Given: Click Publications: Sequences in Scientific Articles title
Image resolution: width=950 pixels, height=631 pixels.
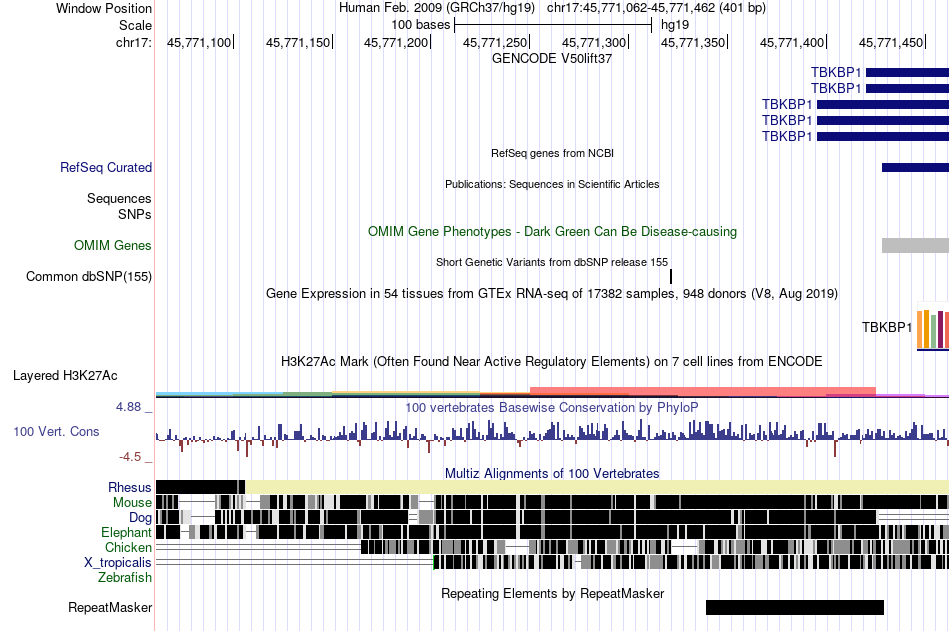Looking at the screenshot, I should [552, 184].
